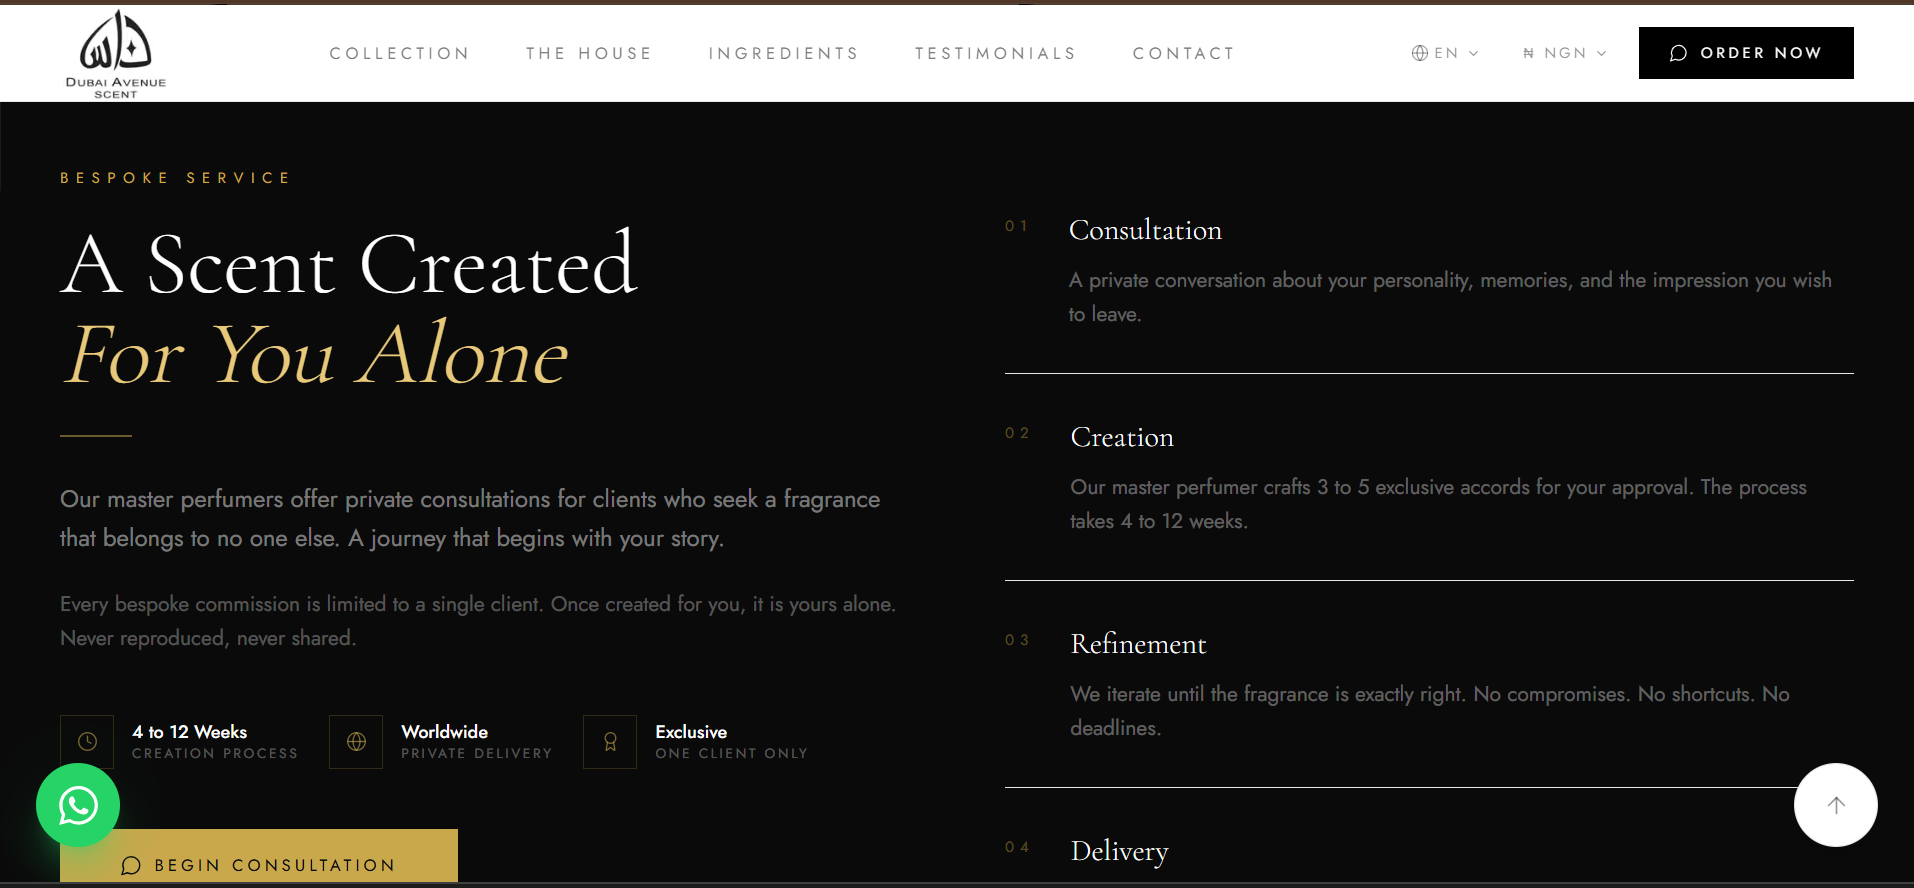Click the Begin Consultation button
Screen dimensions: 1914x888
point(259,856)
